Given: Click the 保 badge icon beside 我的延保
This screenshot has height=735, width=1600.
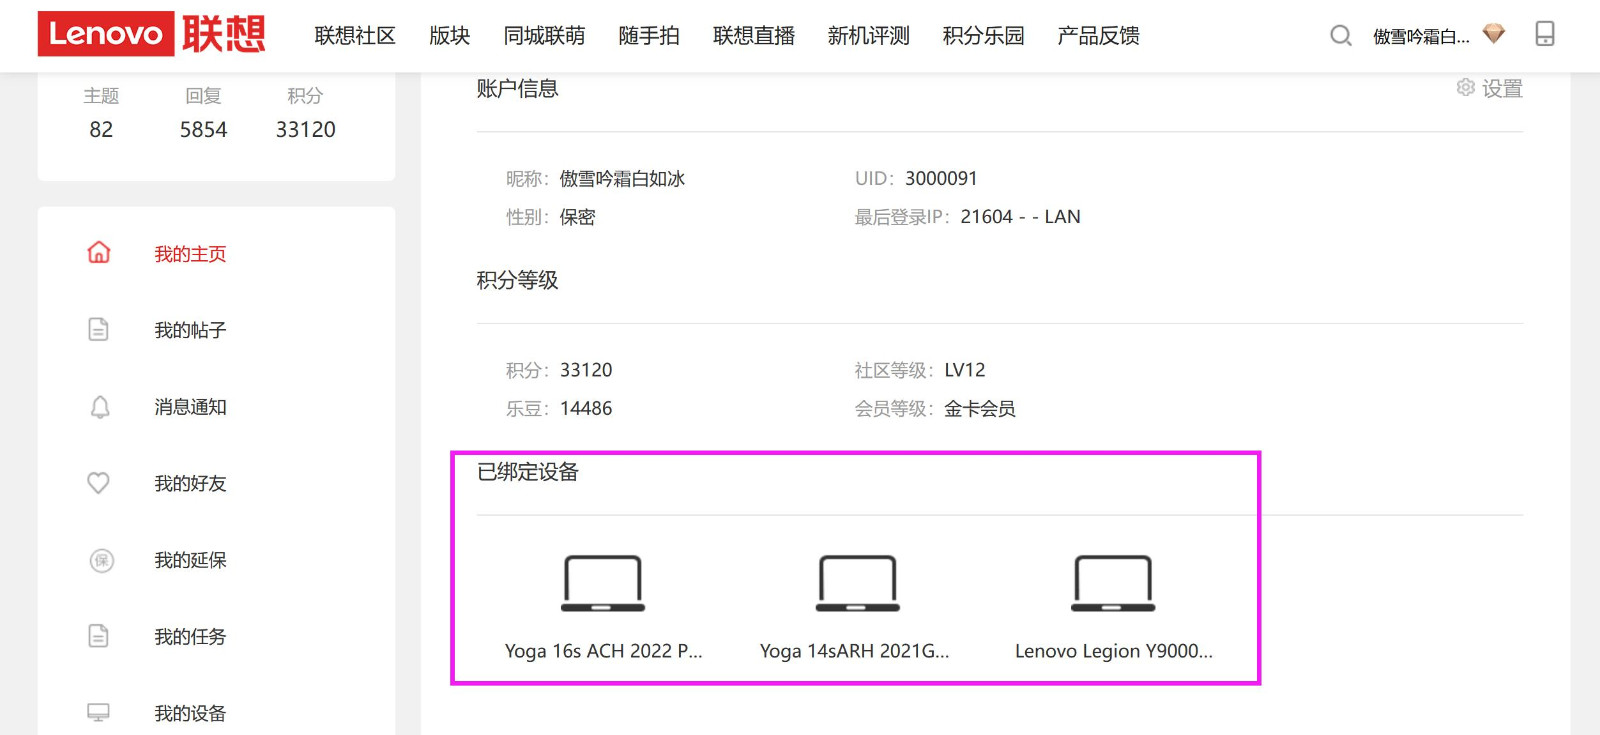Looking at the screenshot, I should click(101, 560).
